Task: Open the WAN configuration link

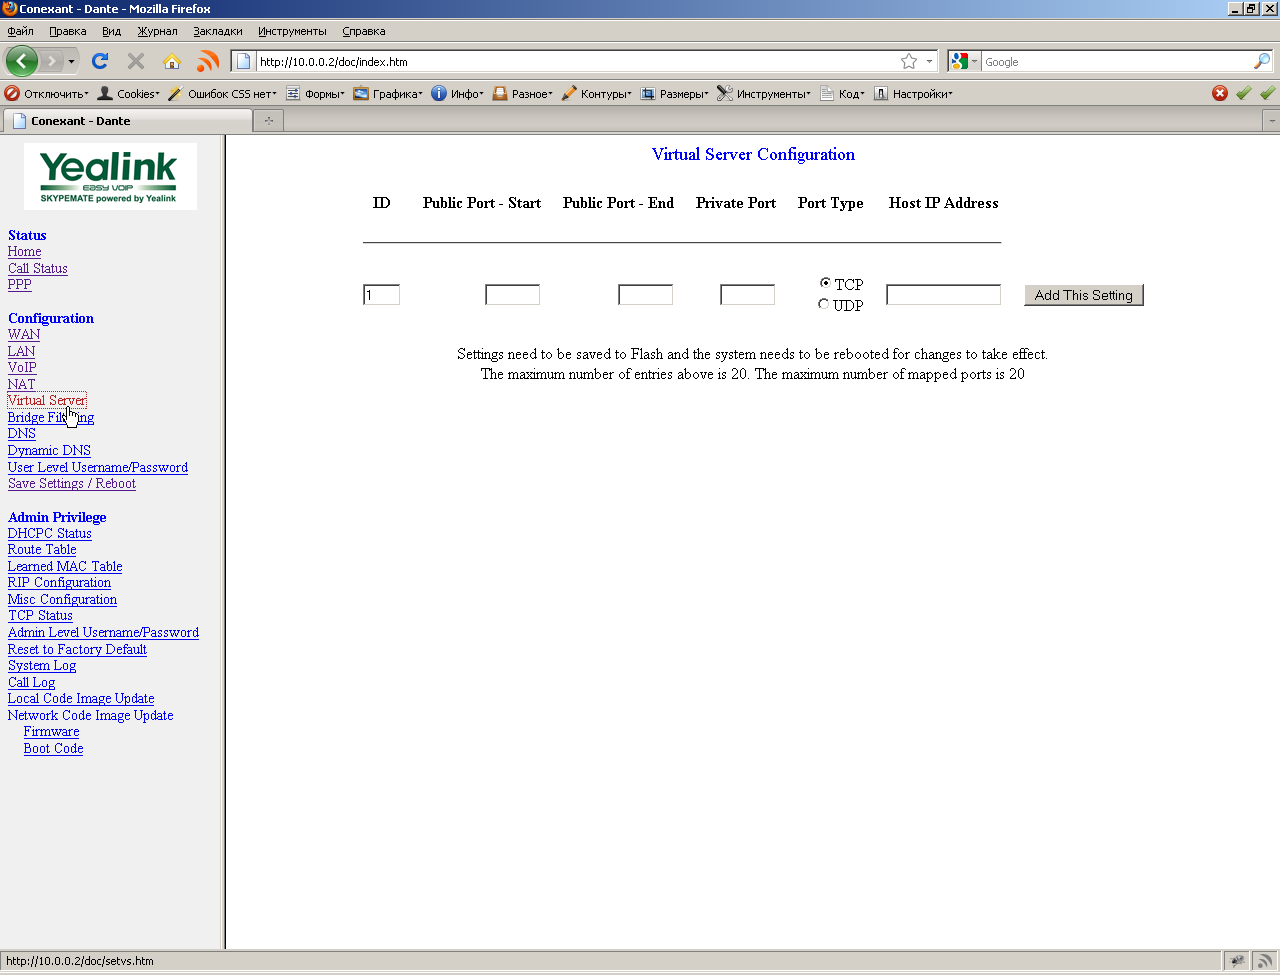Action: pyautogui.click(x=24, y=334)
